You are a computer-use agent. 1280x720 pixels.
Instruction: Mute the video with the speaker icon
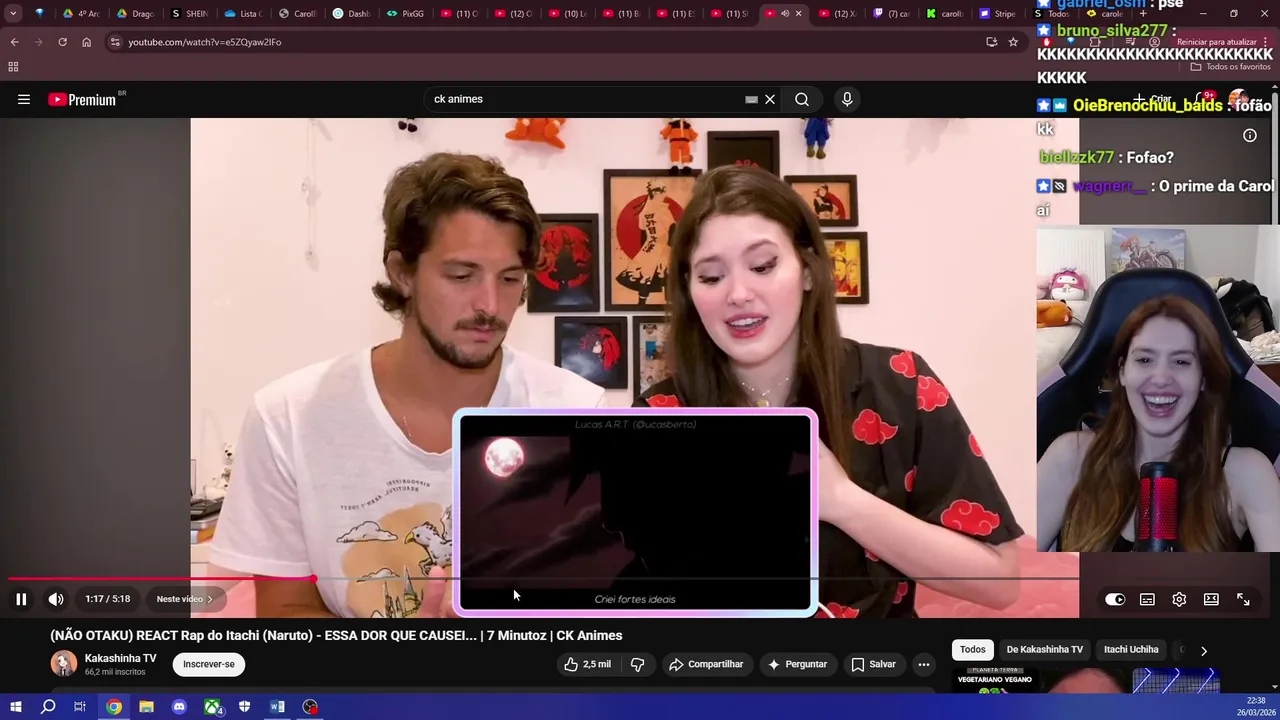coord(56,599)
